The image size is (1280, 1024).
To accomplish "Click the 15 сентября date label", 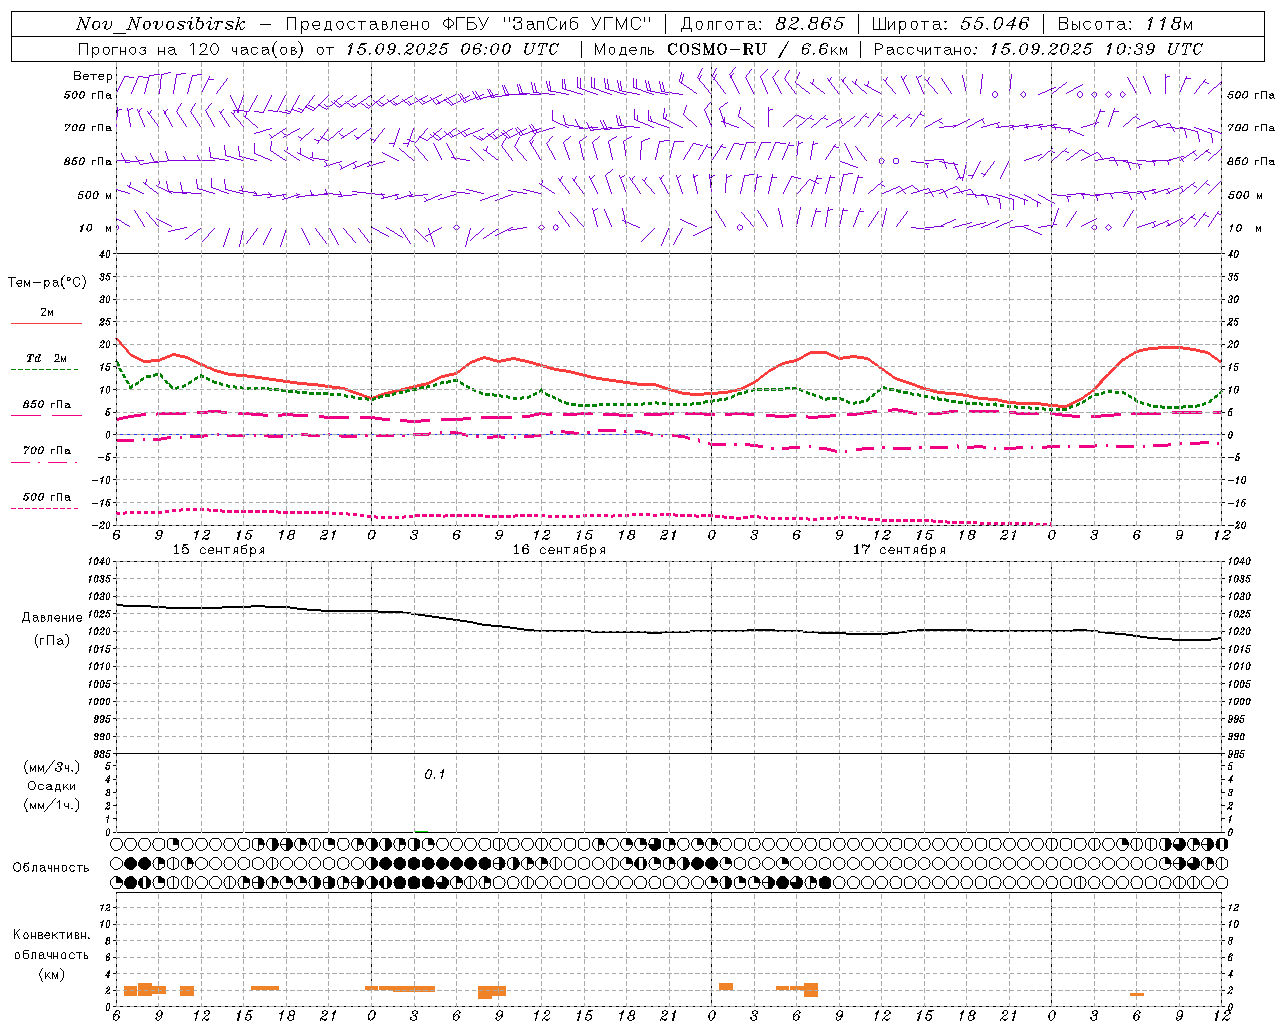I will (219, 550).
